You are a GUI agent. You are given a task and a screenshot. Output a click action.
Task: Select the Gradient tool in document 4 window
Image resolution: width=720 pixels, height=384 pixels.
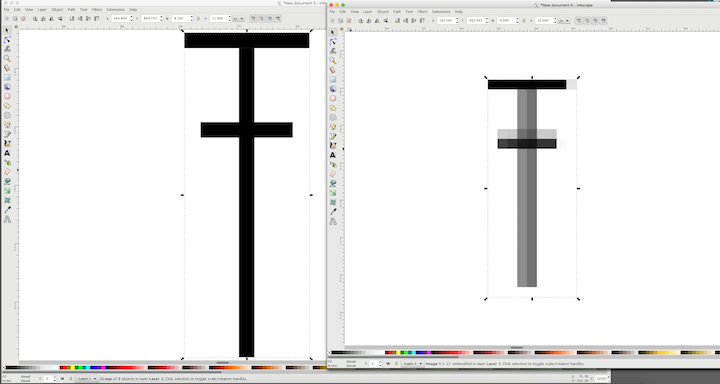point(333,192)
